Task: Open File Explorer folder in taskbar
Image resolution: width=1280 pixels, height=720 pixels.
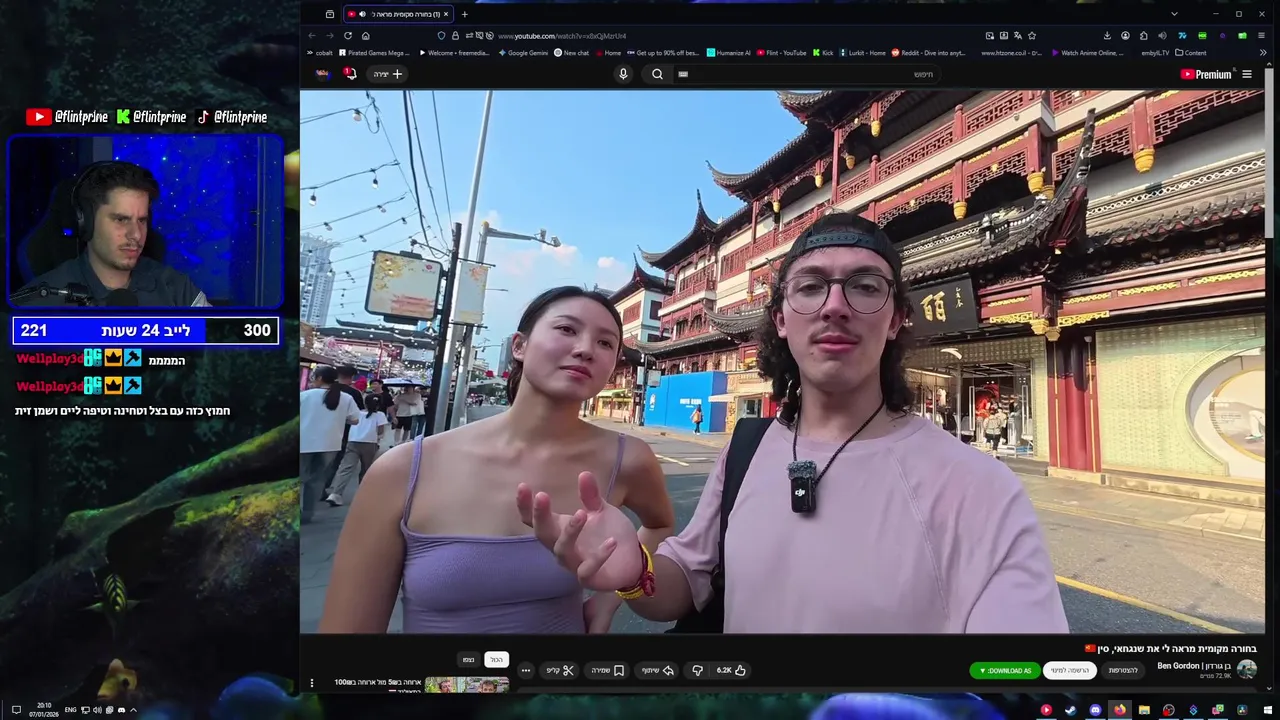Action: (x=1144, y=710)
